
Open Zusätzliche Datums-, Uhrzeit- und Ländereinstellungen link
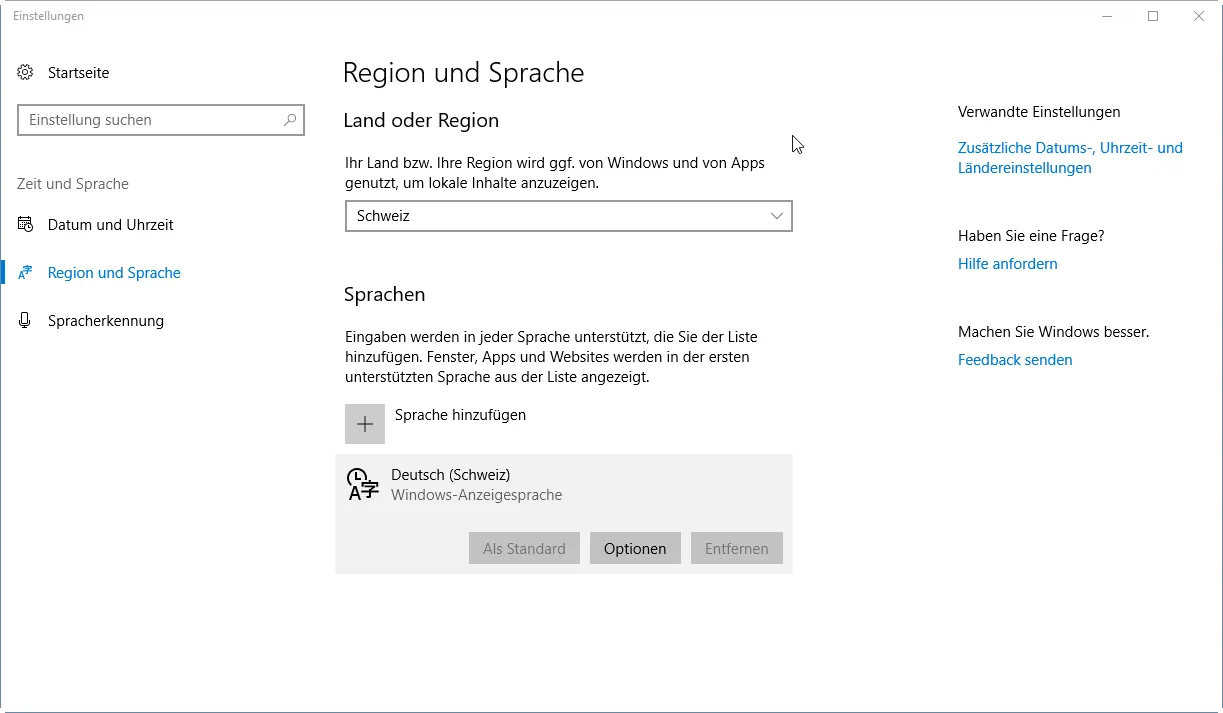click(1069, 158)
